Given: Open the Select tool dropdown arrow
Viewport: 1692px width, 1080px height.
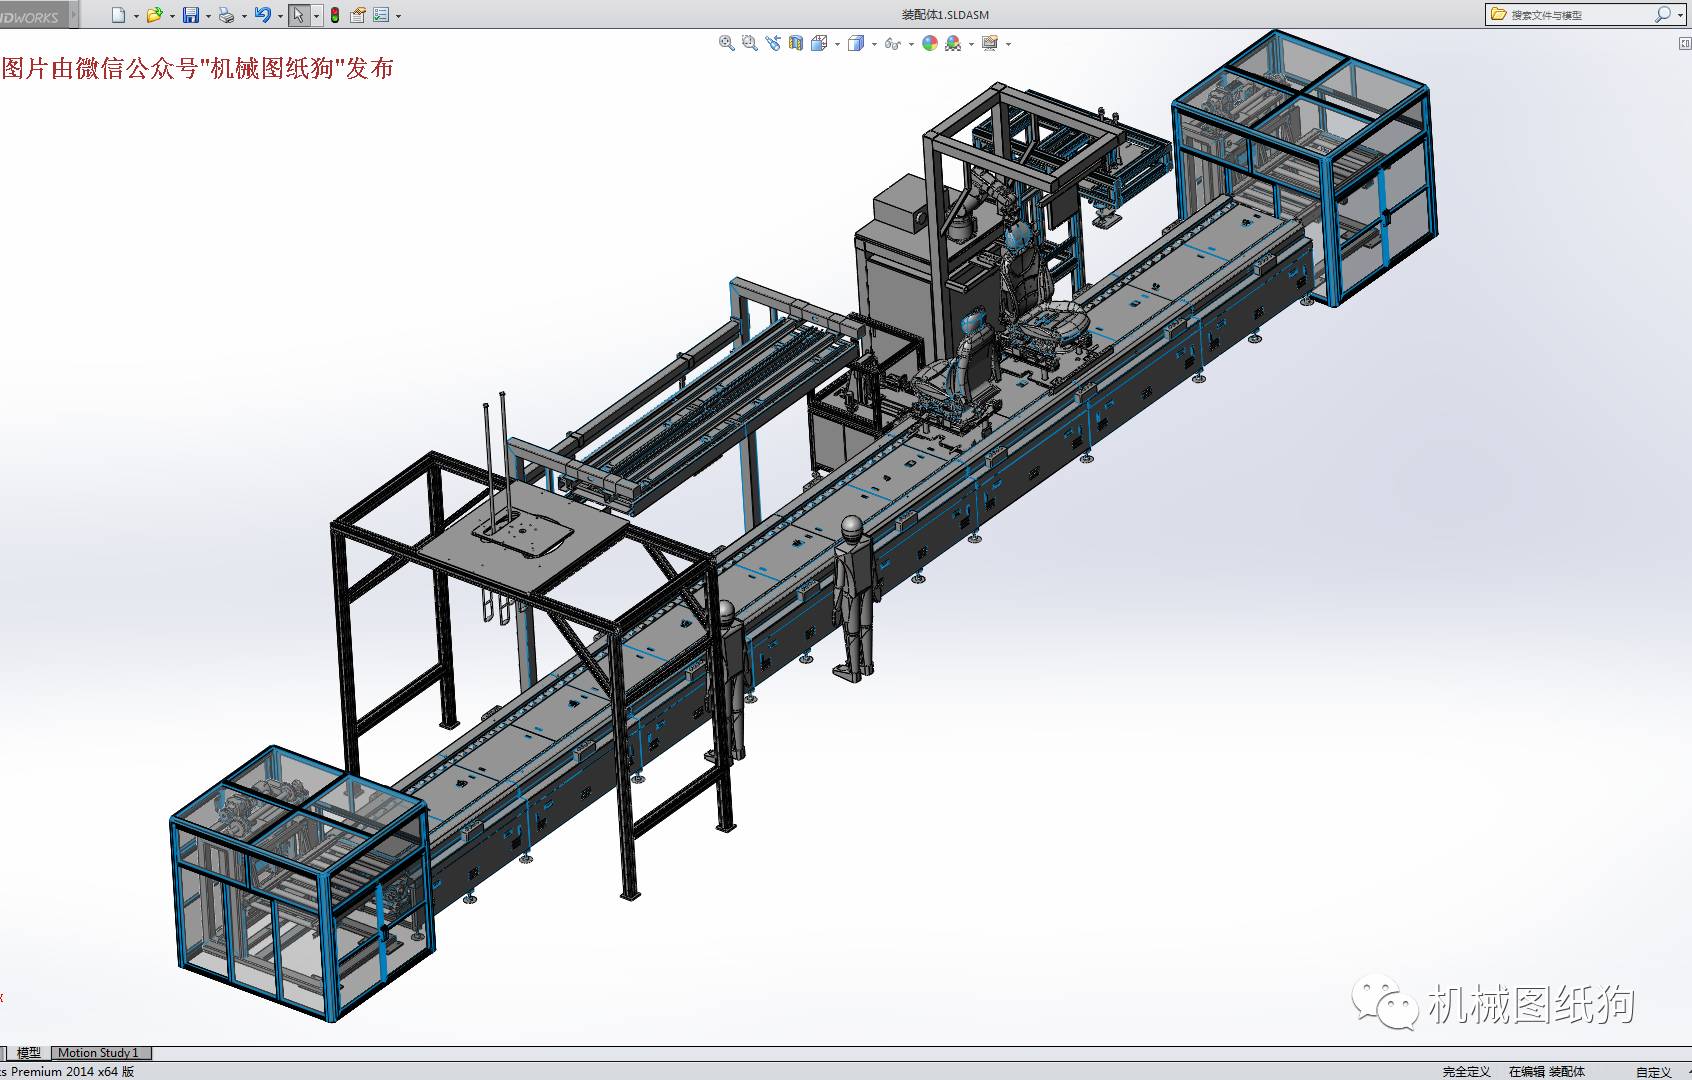Looking at the screenshot, I should coord(317,16).
